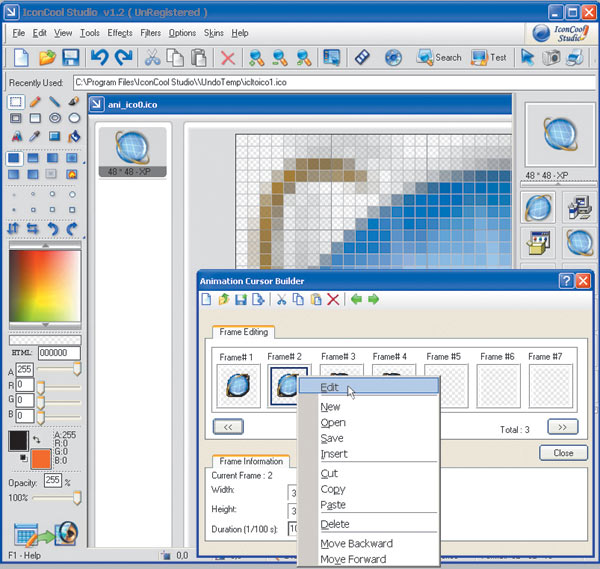Click the Test toolbar button
Screen dimensions: 600x569
(489, 58)
